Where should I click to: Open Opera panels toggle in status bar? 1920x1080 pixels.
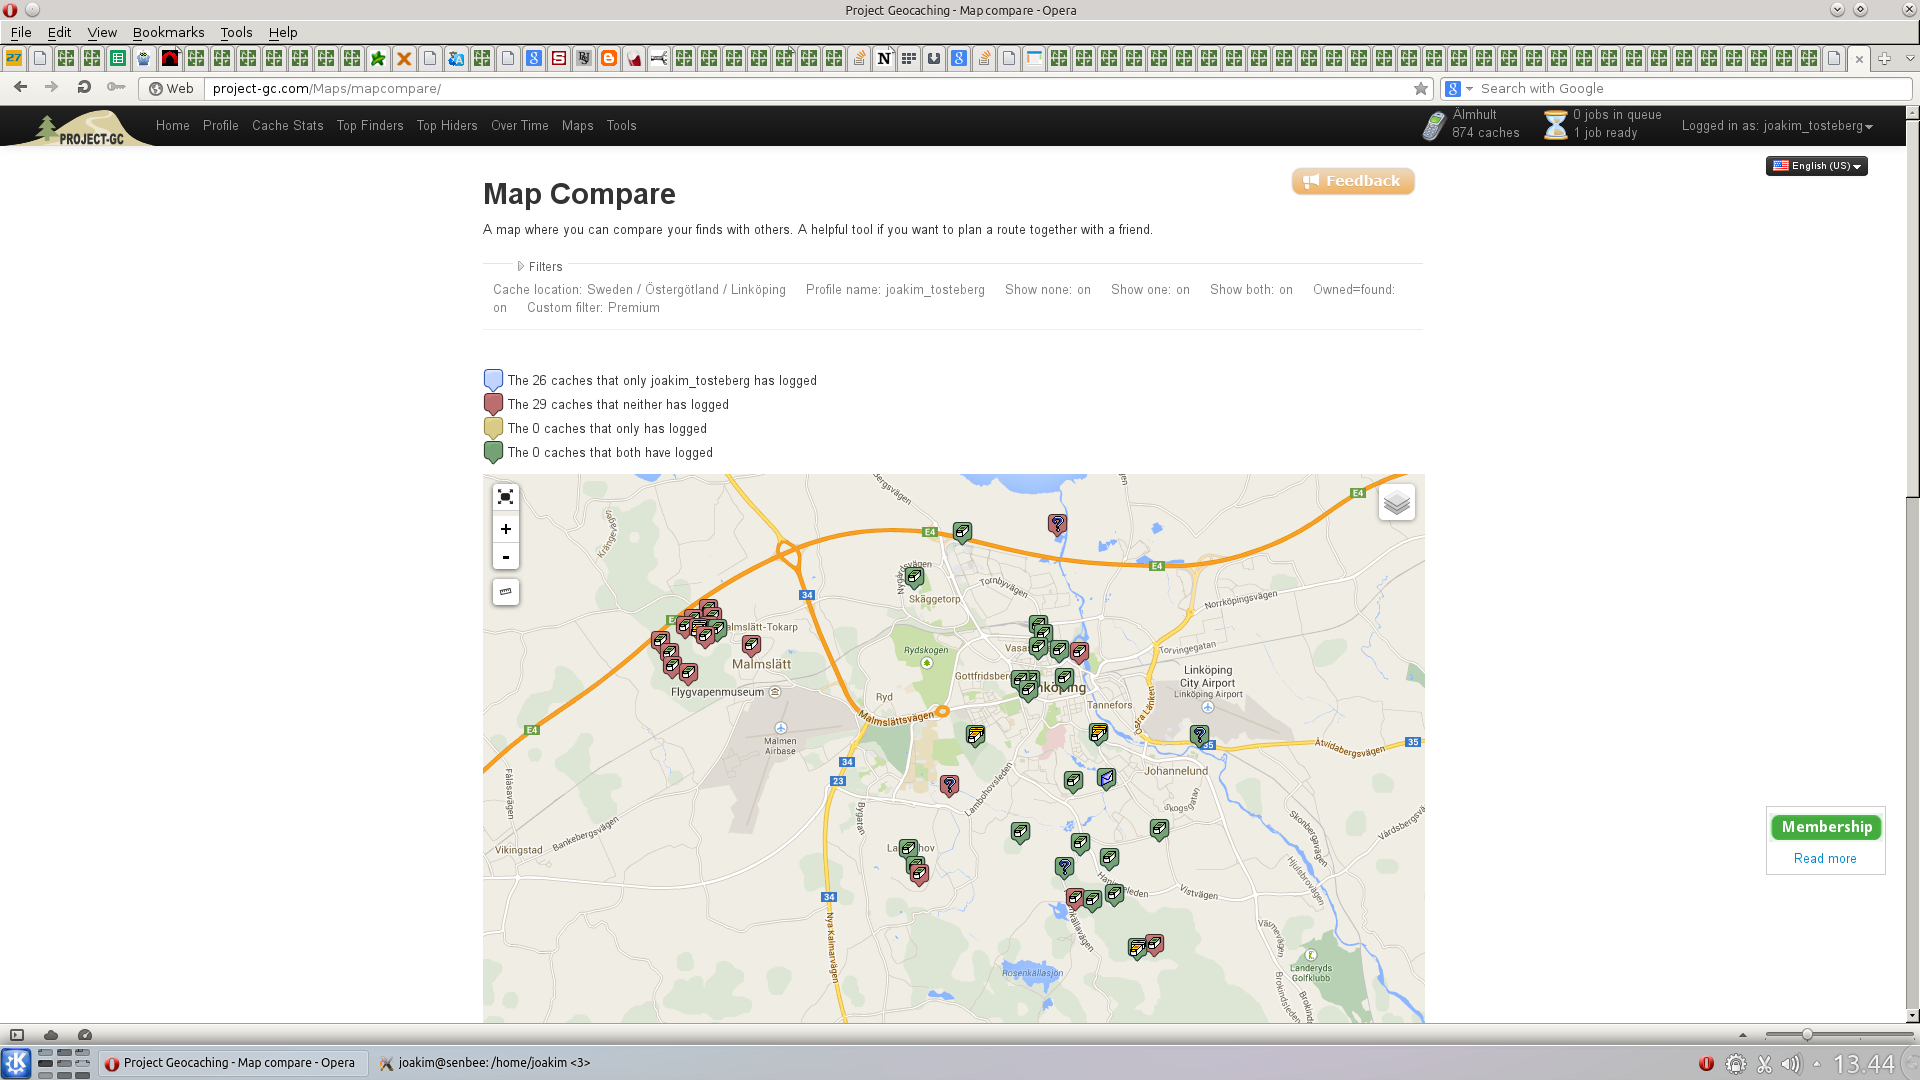pos(17,1035)
